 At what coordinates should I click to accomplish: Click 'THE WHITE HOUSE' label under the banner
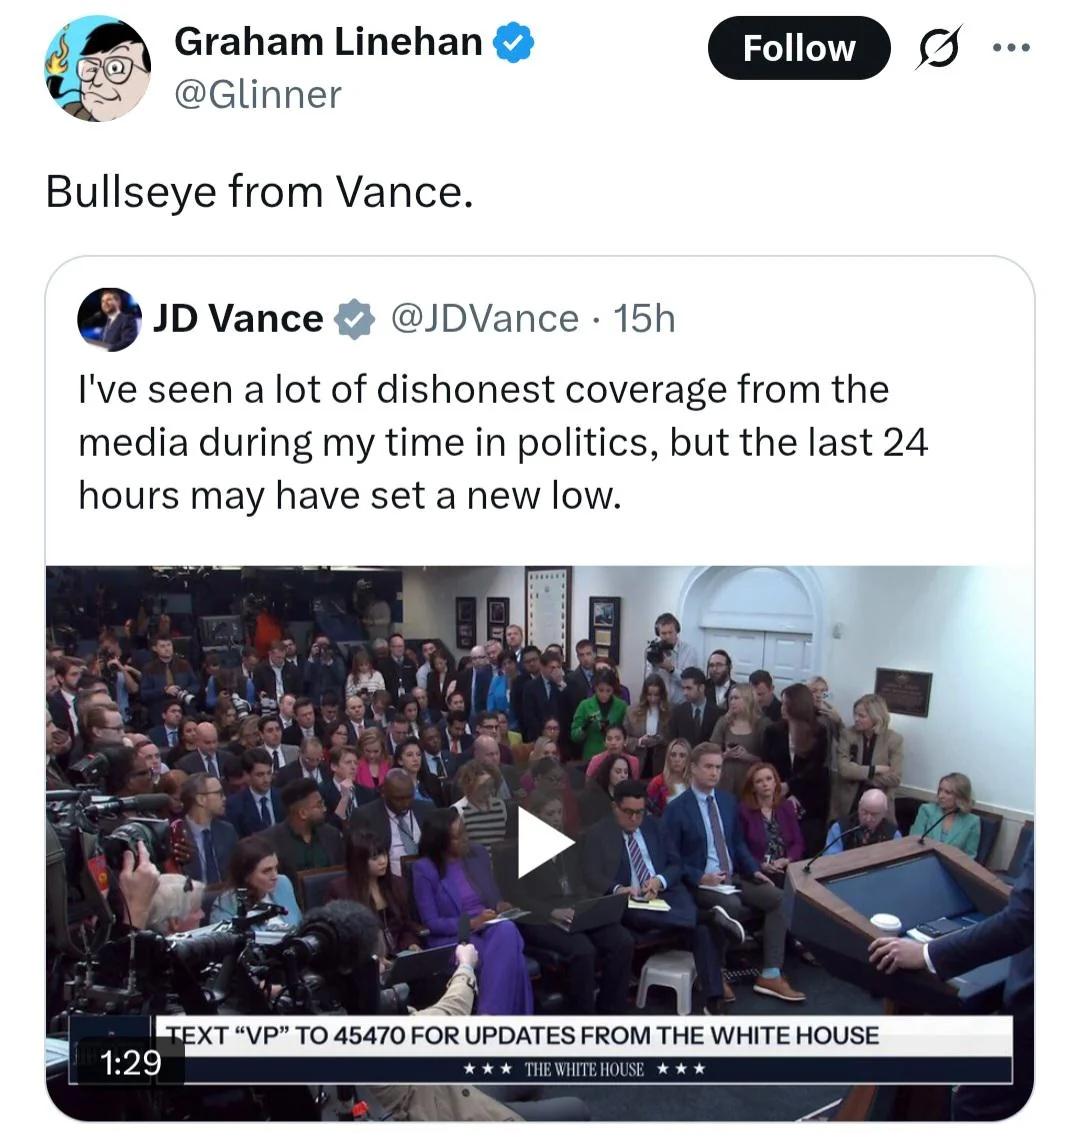584,1069
